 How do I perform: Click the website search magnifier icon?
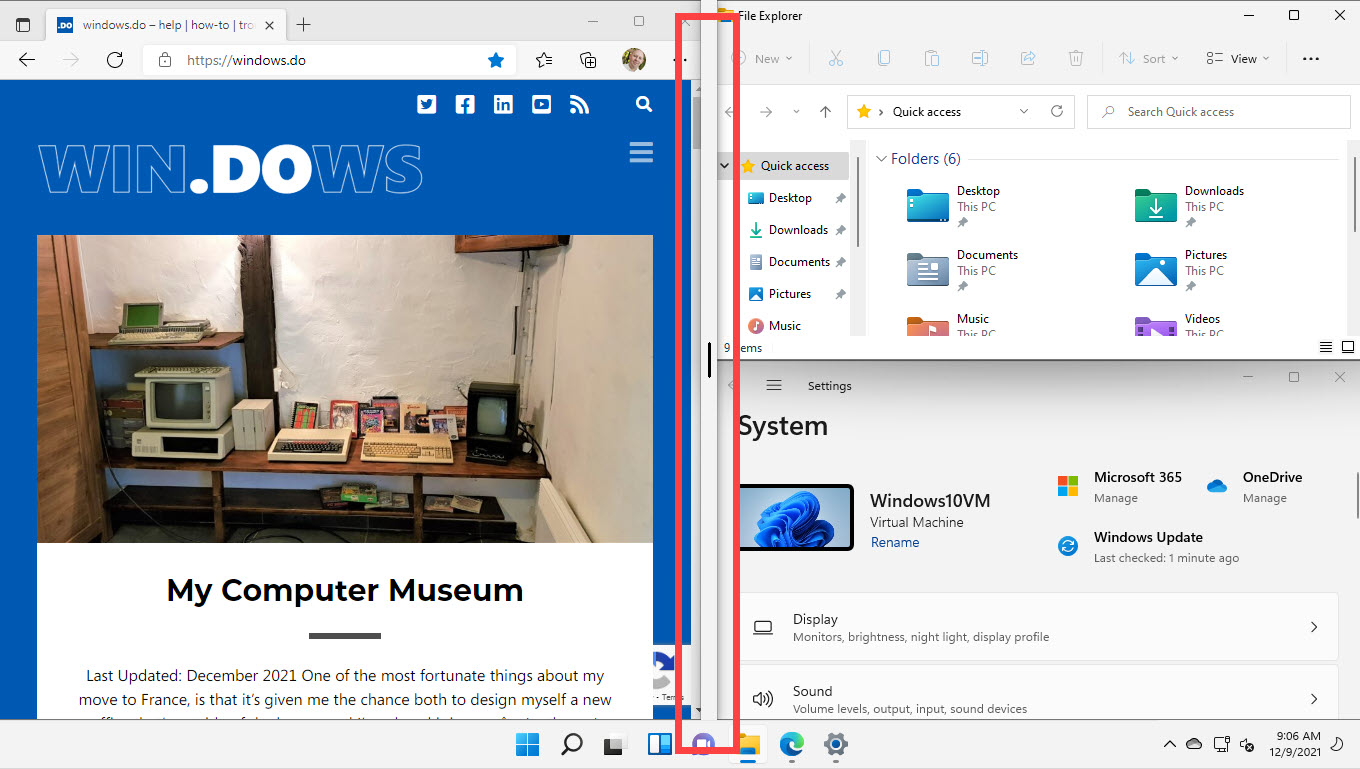[x=644, y=104]
